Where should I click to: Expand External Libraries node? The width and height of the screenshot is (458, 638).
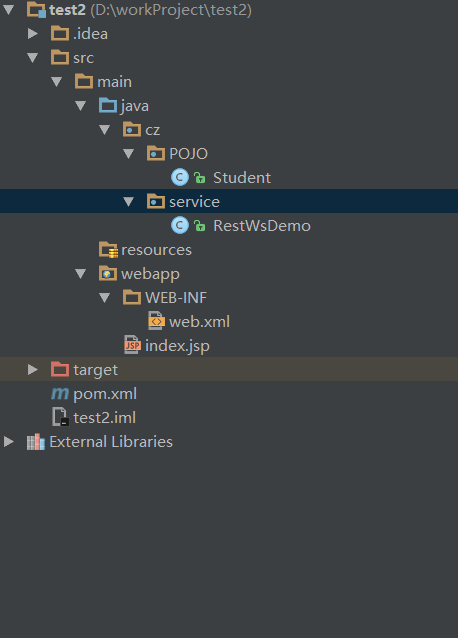(9, 441)
